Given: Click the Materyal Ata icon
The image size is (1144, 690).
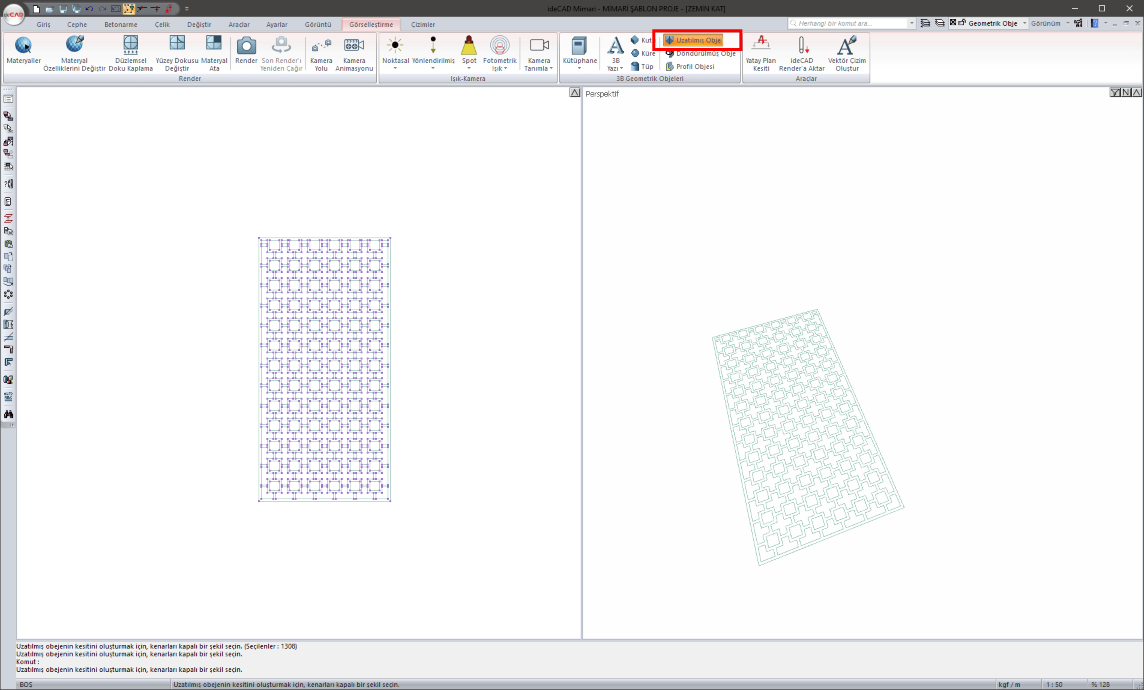Looking at the screenshot, I should point(213,51).
